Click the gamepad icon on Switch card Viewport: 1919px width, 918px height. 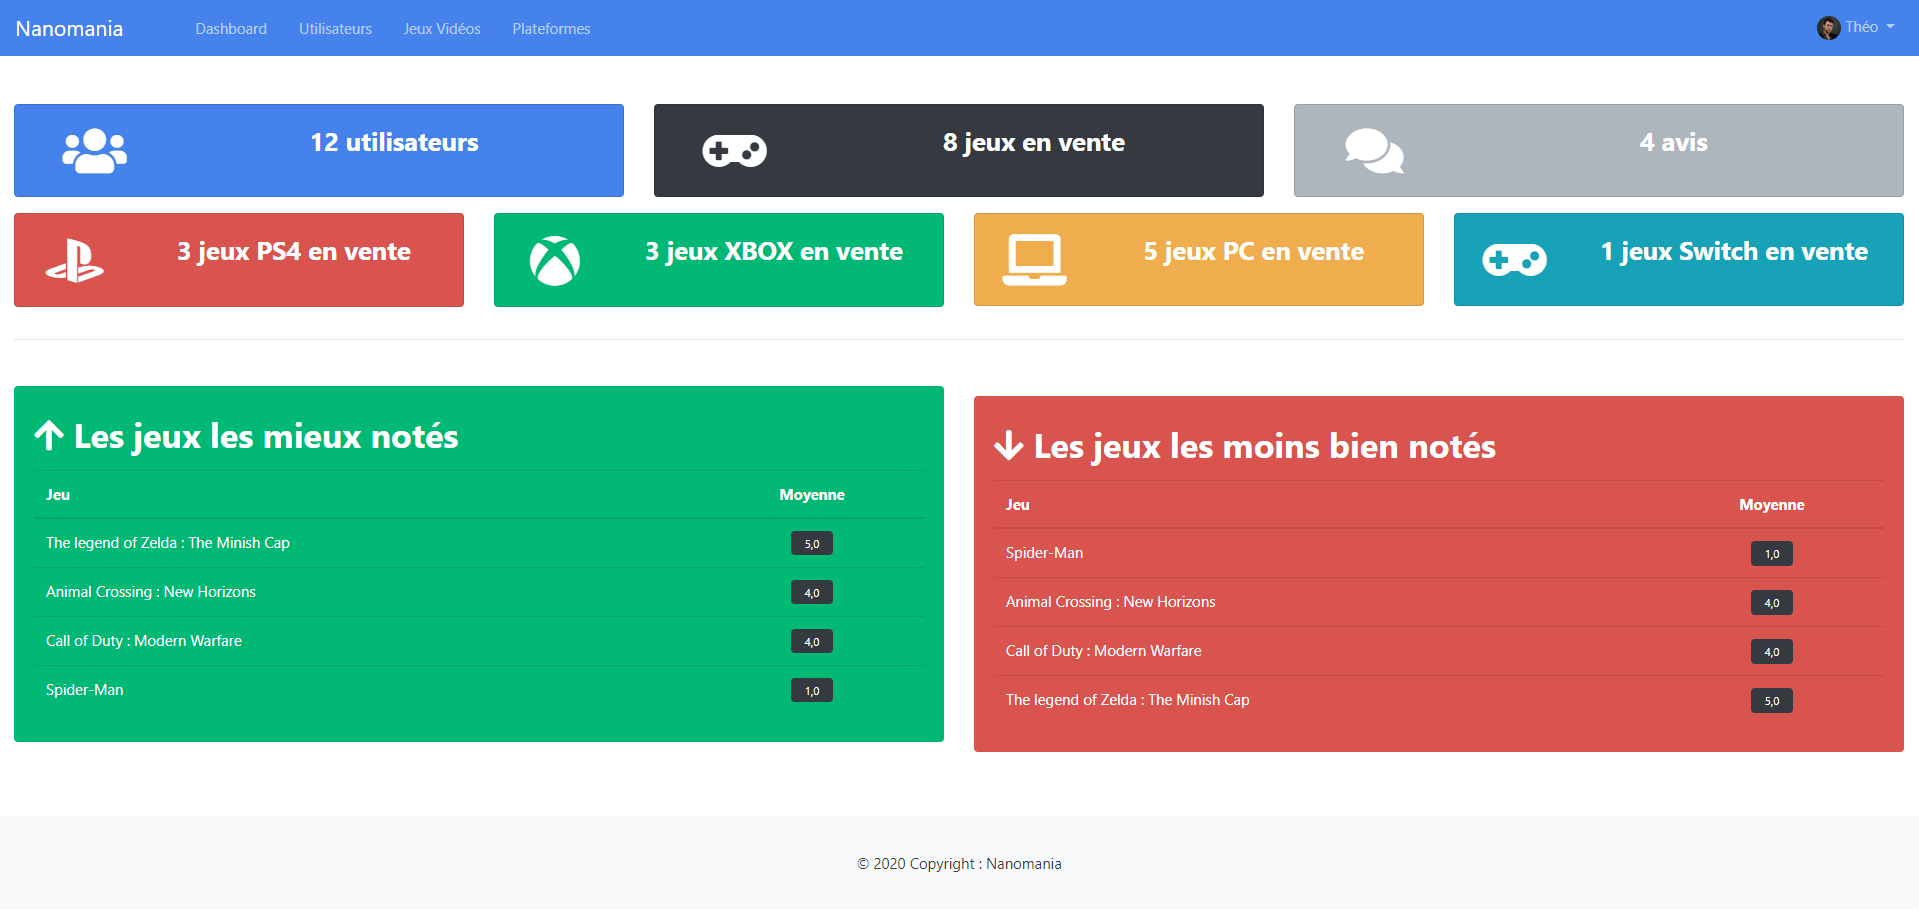[1515, 260]
